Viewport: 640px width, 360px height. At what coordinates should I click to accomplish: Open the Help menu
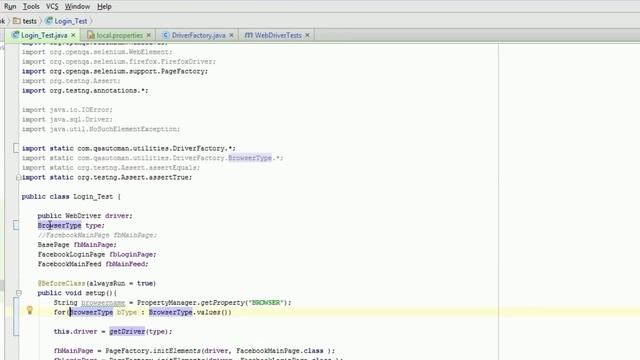pos(104,7)
